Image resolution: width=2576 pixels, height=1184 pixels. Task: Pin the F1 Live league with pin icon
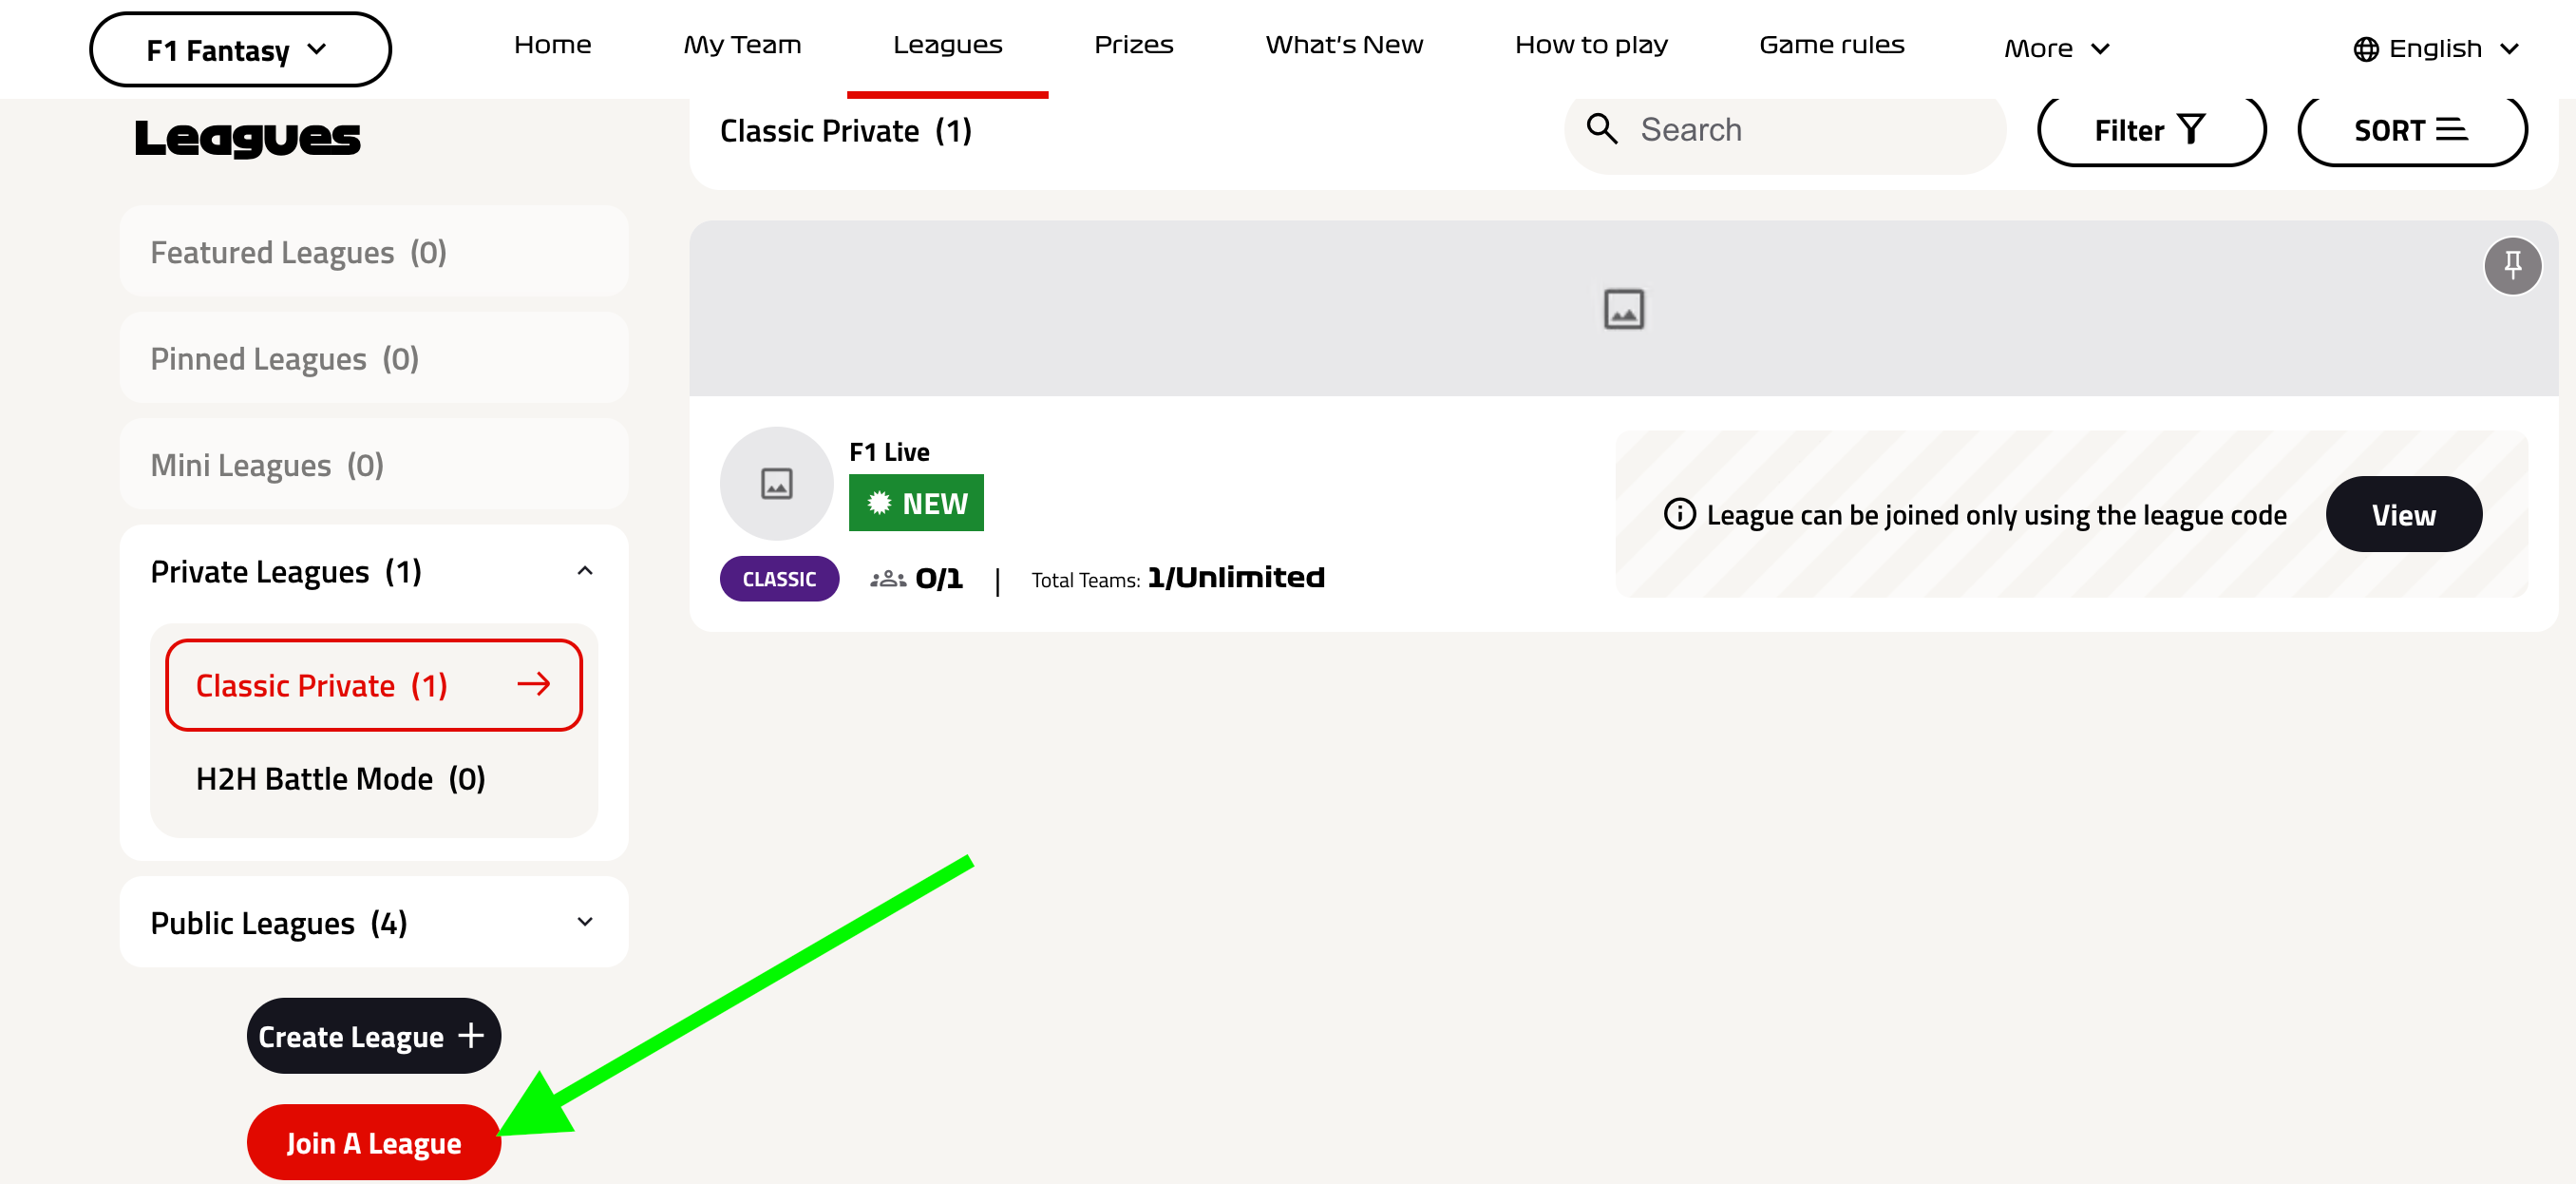[2512, 266]
